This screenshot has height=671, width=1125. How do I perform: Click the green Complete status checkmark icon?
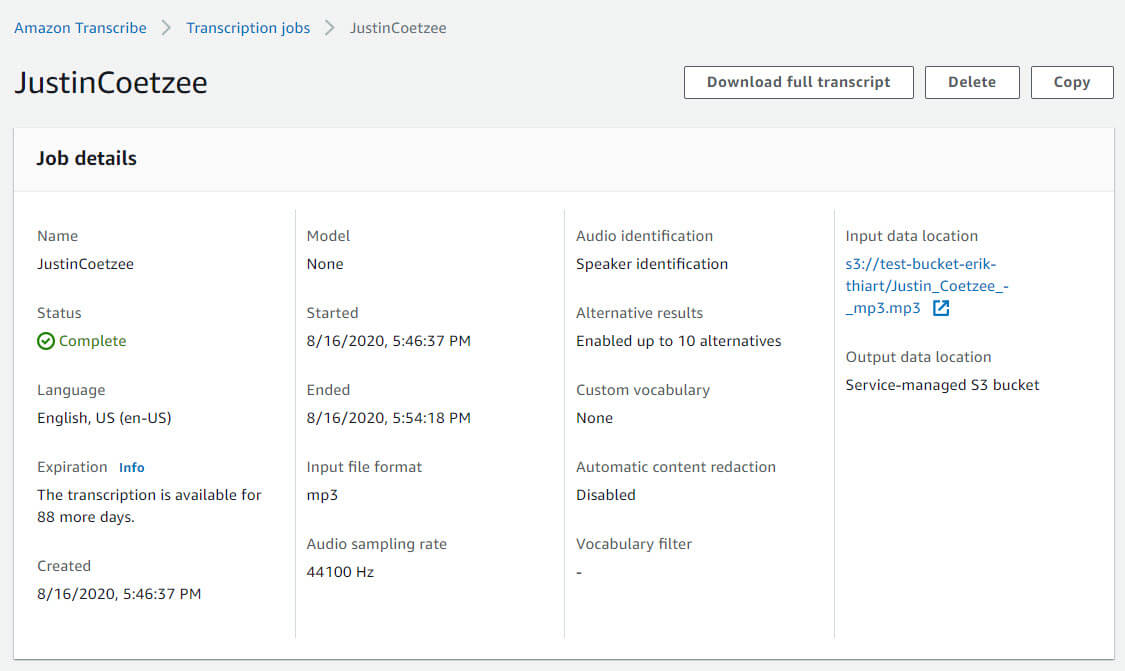[46, 341]
